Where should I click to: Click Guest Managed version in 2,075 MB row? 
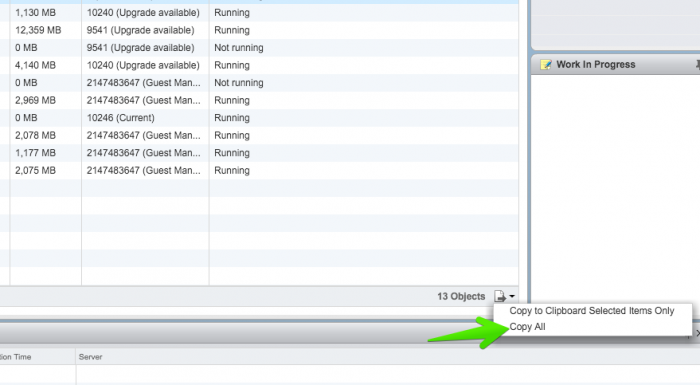(144, 170)
